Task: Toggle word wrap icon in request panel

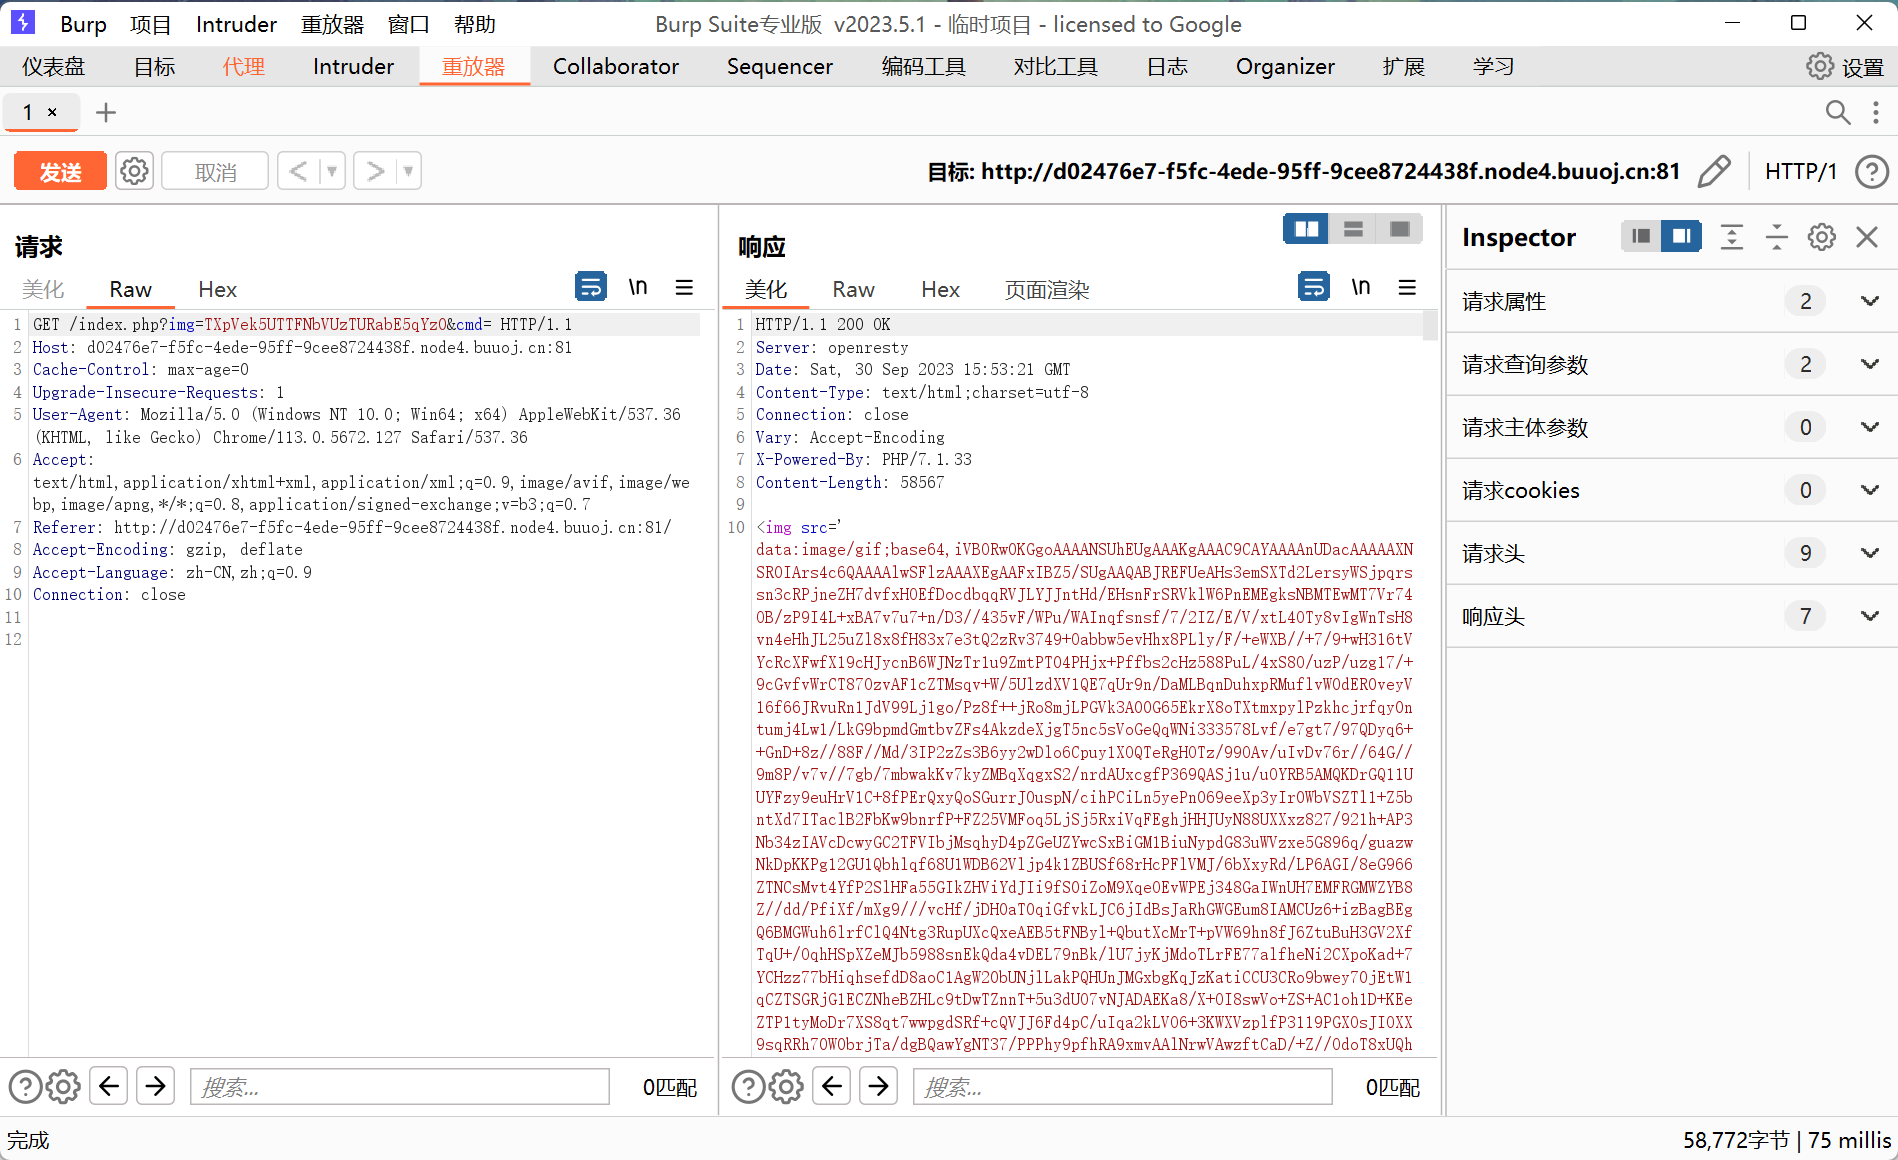Action: tap(591, 287)
